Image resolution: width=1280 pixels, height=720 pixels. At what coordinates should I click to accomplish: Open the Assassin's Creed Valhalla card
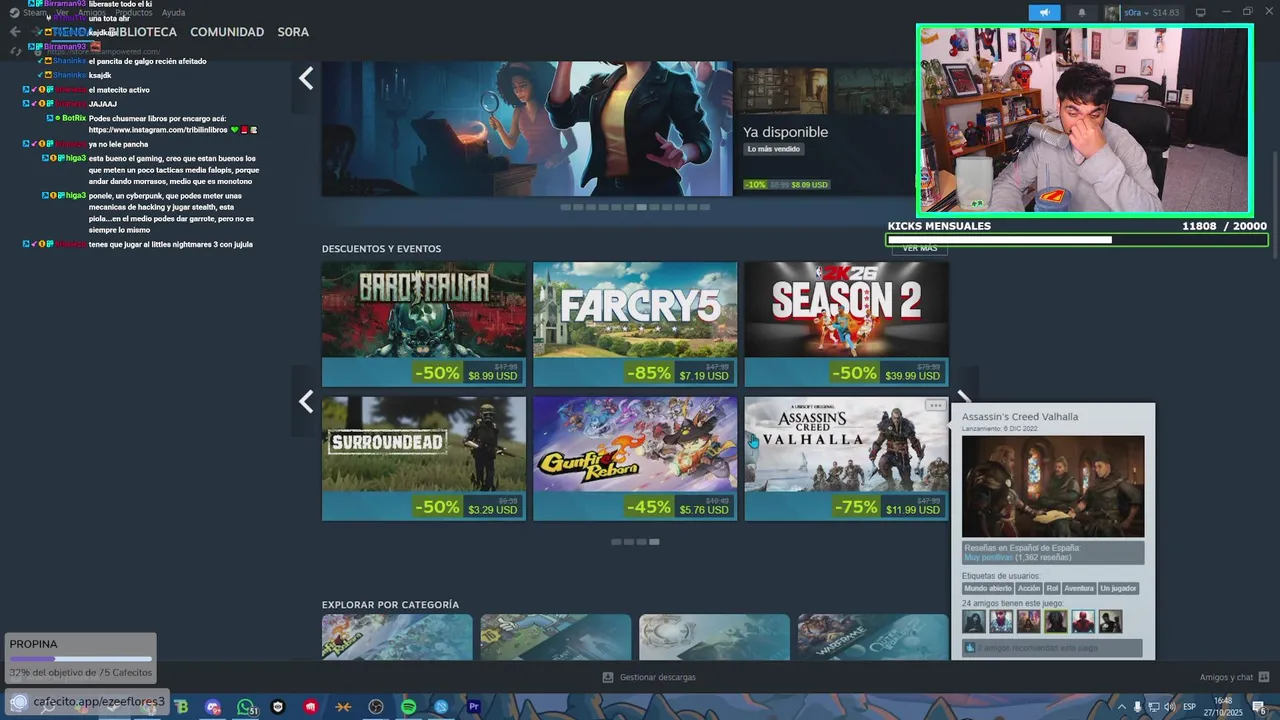[x=846, y=458]
